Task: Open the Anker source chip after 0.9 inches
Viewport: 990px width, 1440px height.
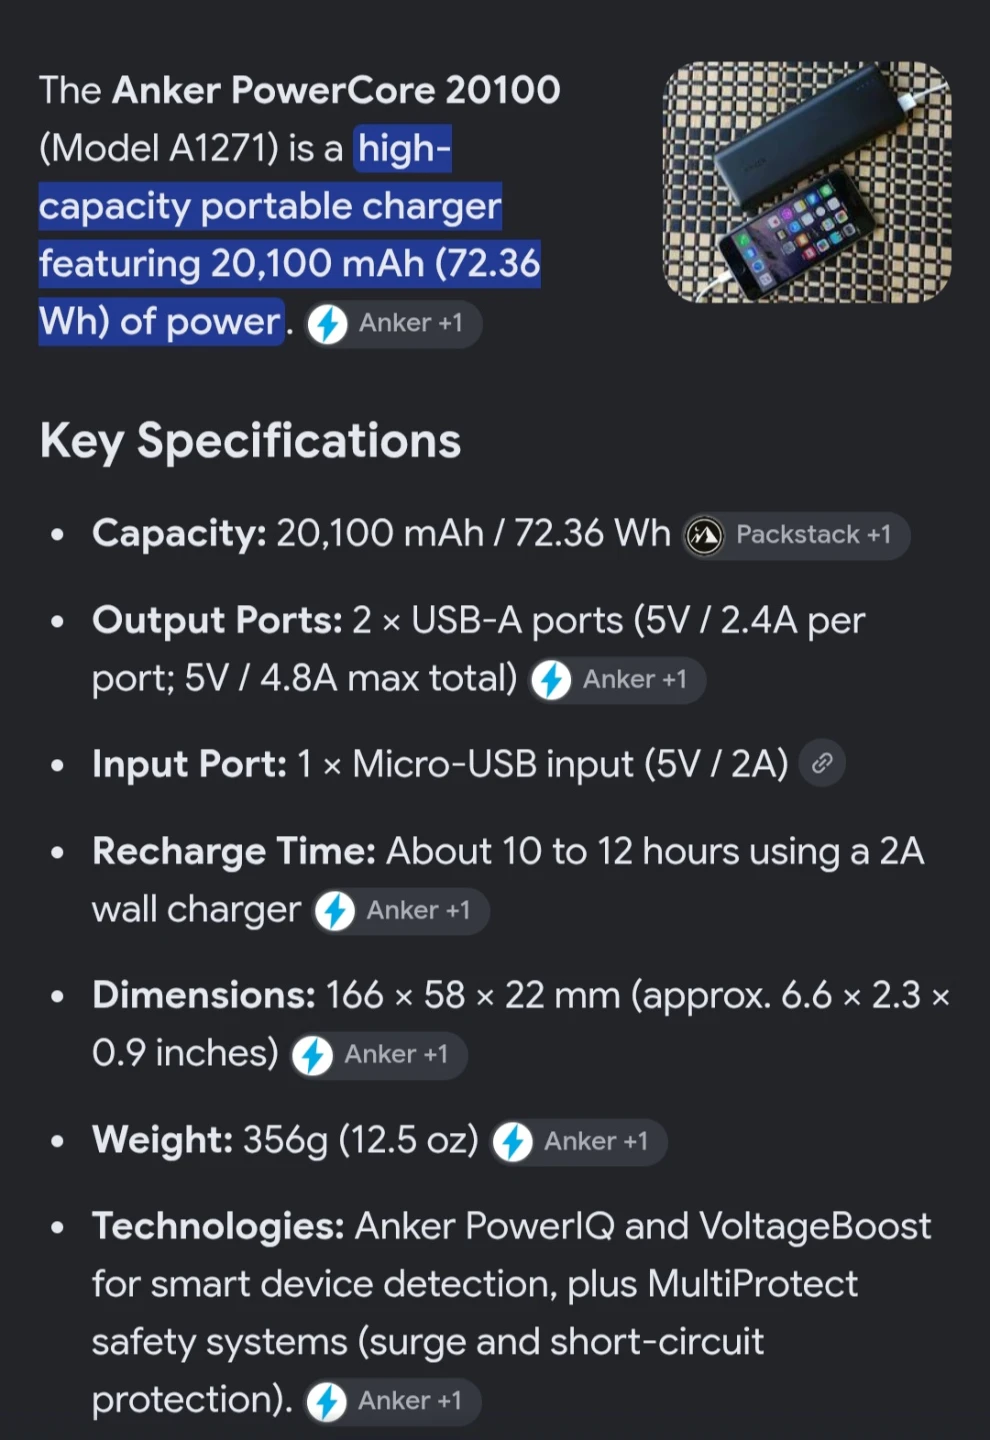Action: [378, 1055]
